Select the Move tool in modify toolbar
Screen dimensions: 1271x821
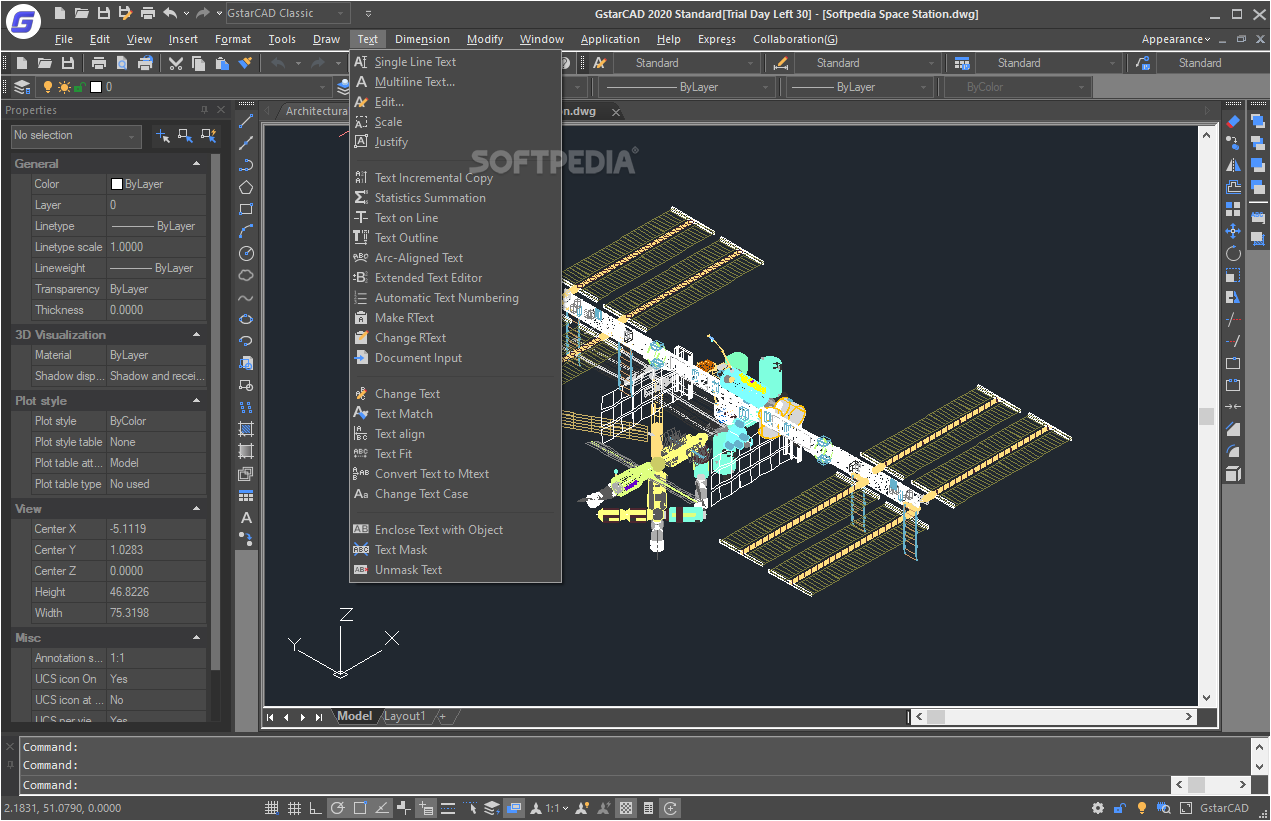coord(1233,231)
